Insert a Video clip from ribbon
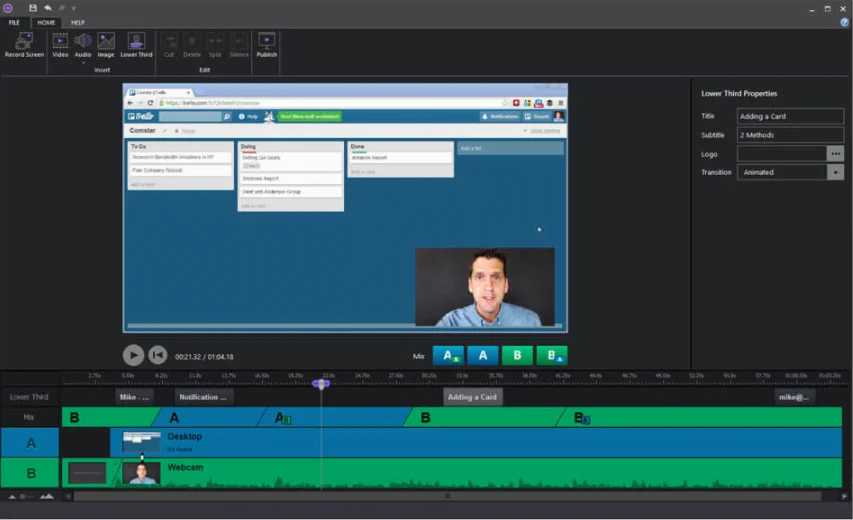Viewport: 853px width, 520px height. pos(60,42)
